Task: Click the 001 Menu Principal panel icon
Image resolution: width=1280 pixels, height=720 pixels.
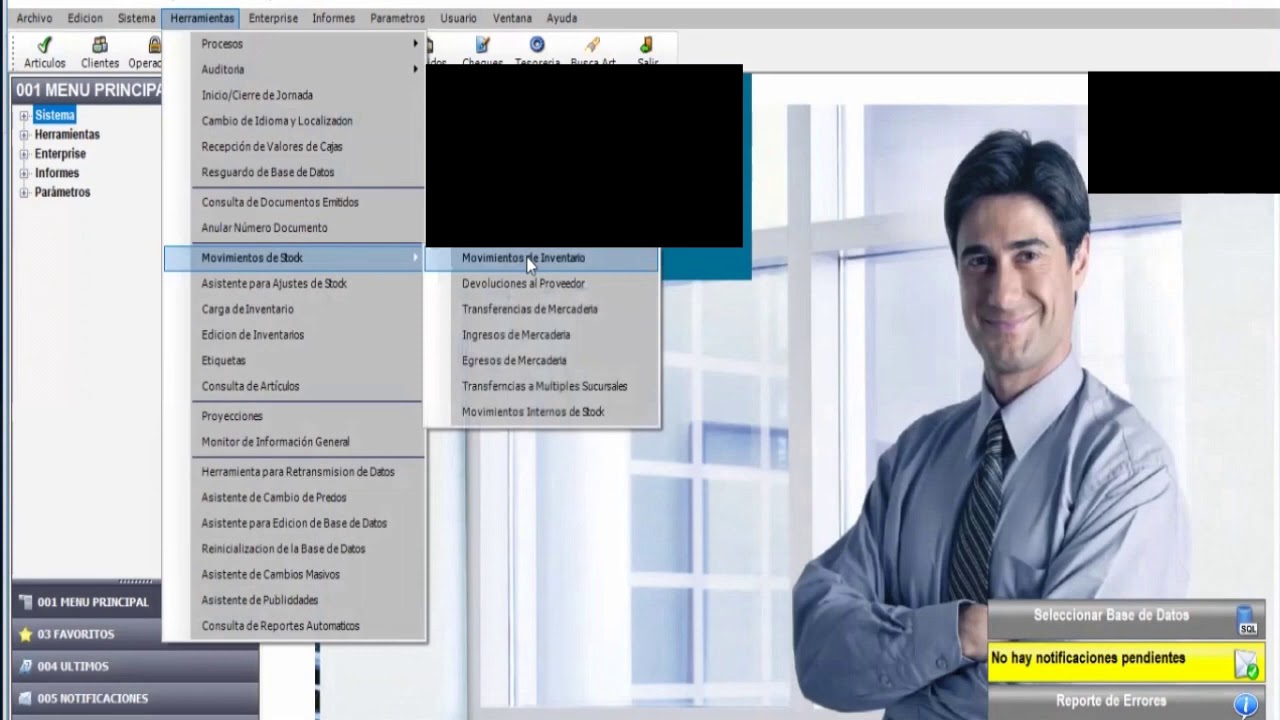Action: click(x=26, y=602)
